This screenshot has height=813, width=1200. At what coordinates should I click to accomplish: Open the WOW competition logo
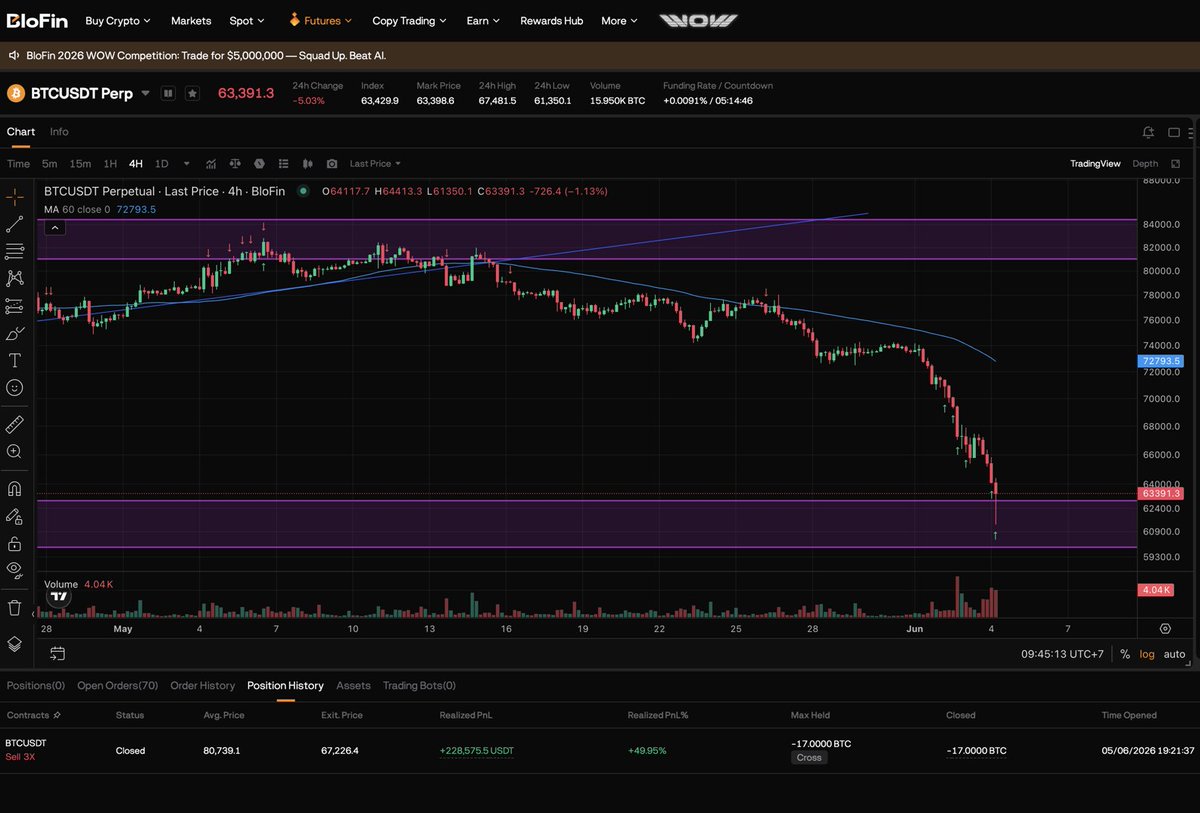click(x=698, y=20)
